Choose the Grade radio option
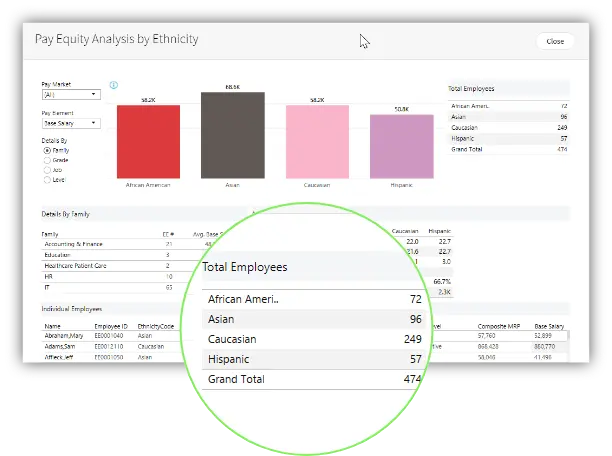The width and height of the screenshot is (612, 456). [47, 160]
